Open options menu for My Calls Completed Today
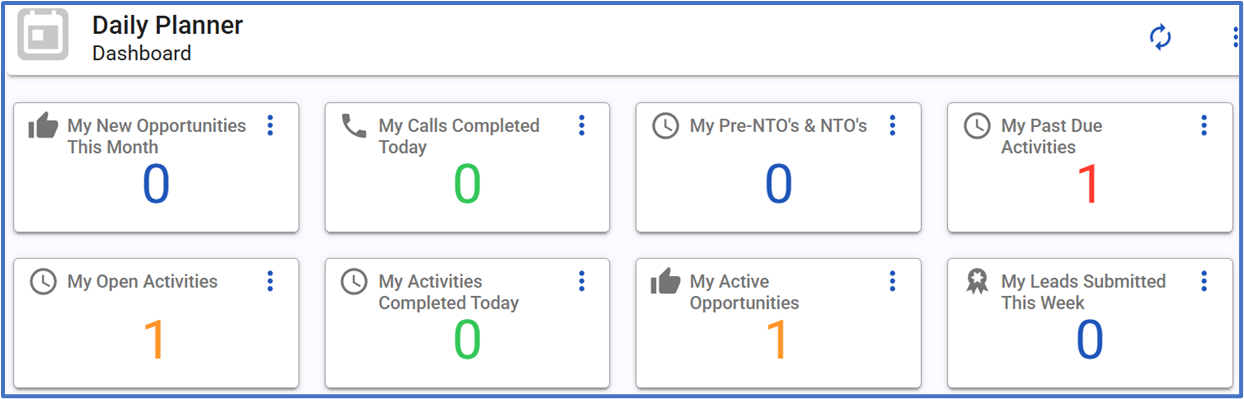This screenshot has width=1244, height=399. (581, 125)
